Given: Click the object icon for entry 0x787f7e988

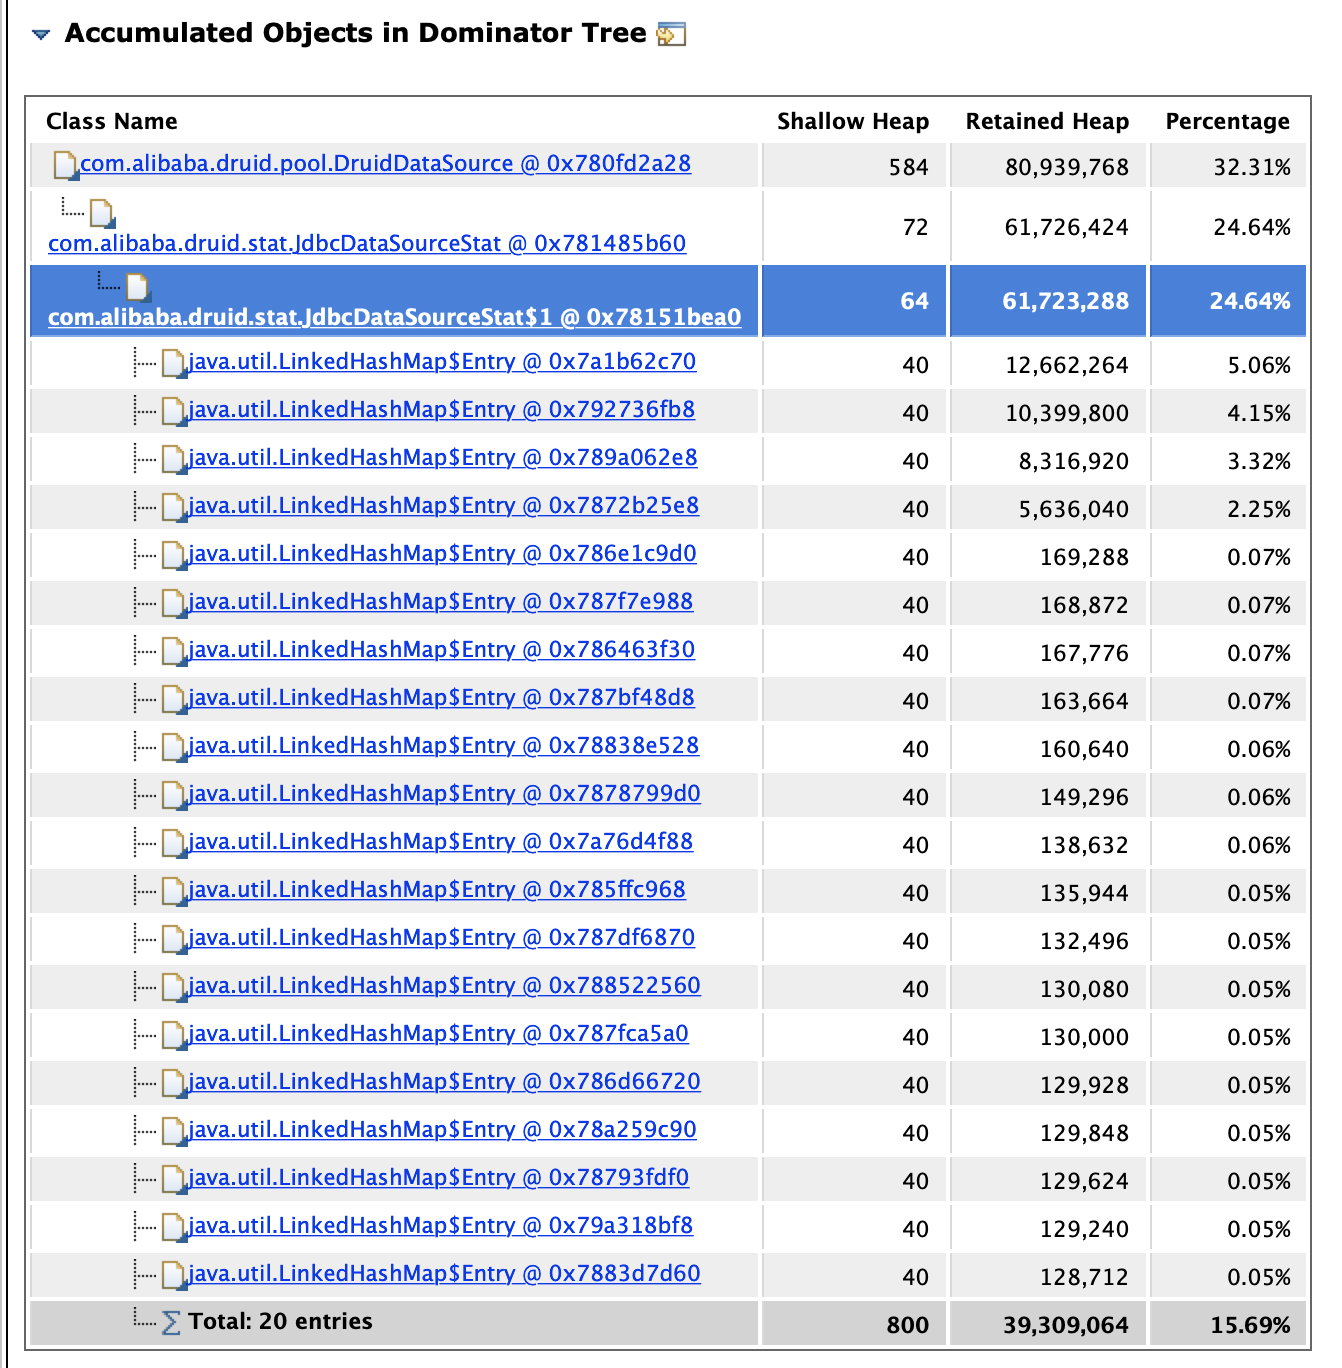Looking at the screenshot, I should 174,603.
